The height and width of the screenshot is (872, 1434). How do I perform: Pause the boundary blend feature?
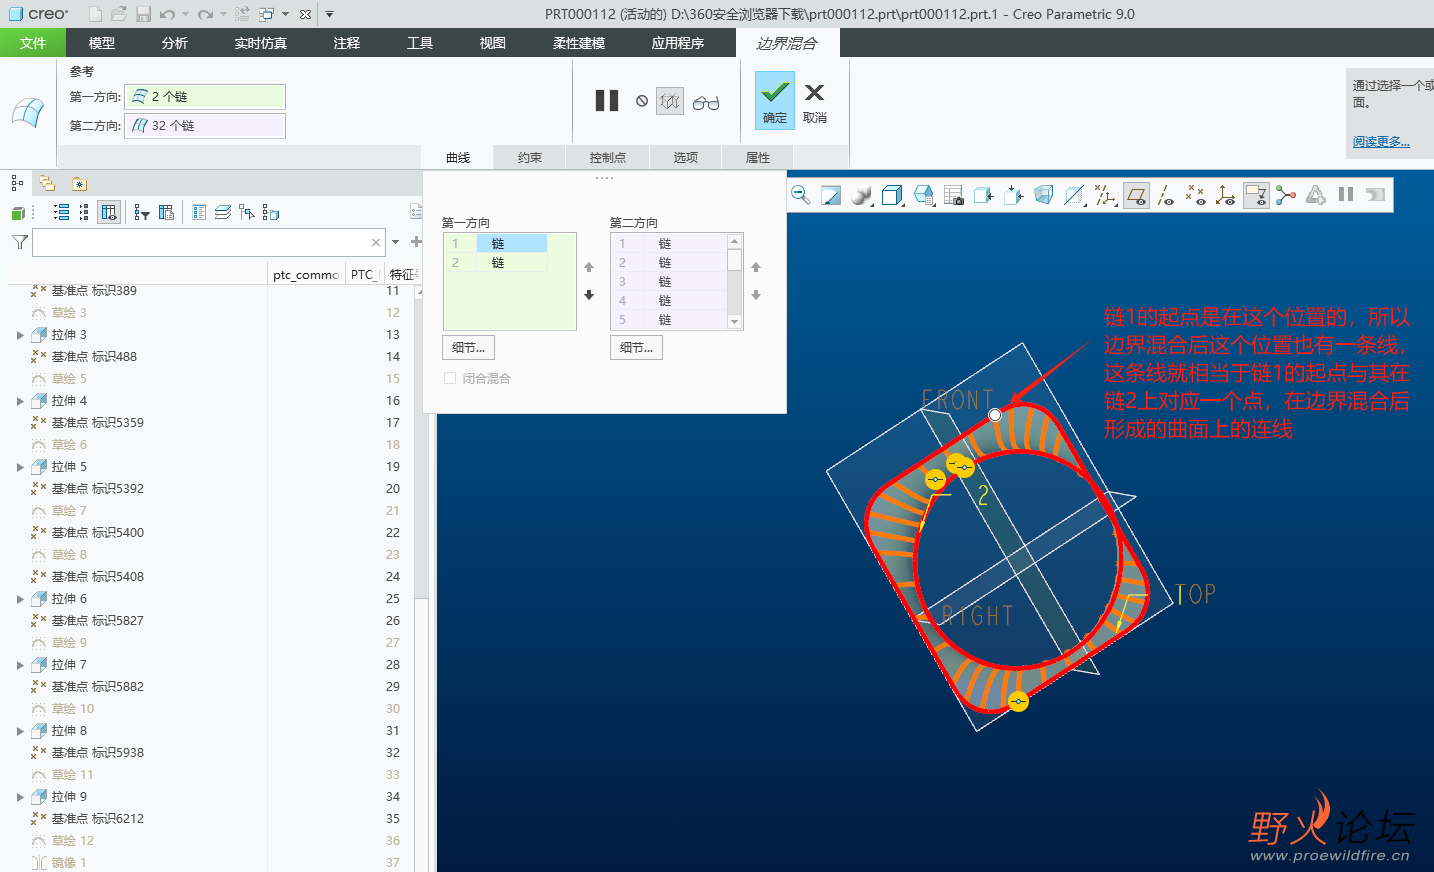(607, 101)
